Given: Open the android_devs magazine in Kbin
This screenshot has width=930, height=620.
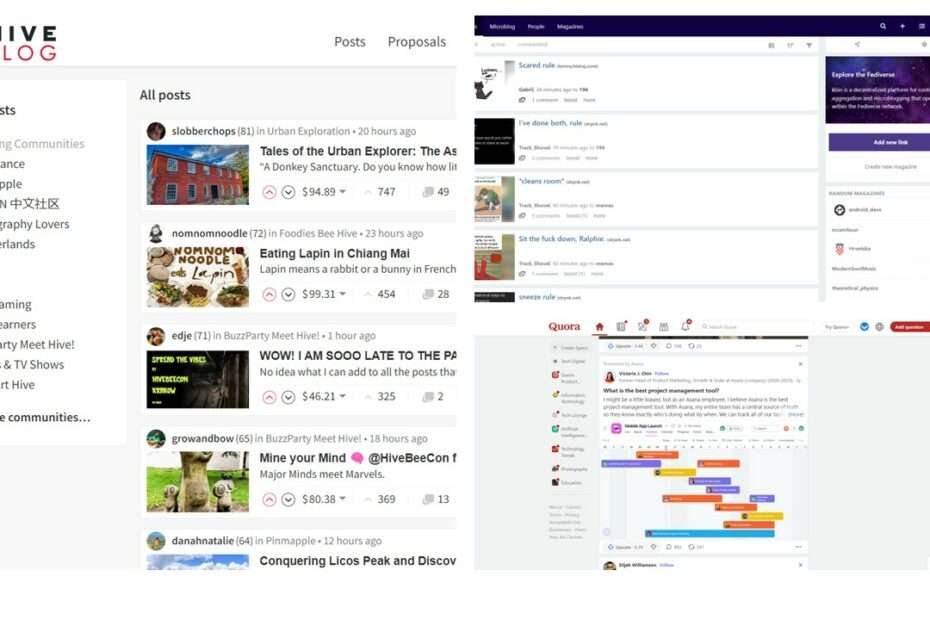Looking at the screenshot, I should [x=864, y=210].
